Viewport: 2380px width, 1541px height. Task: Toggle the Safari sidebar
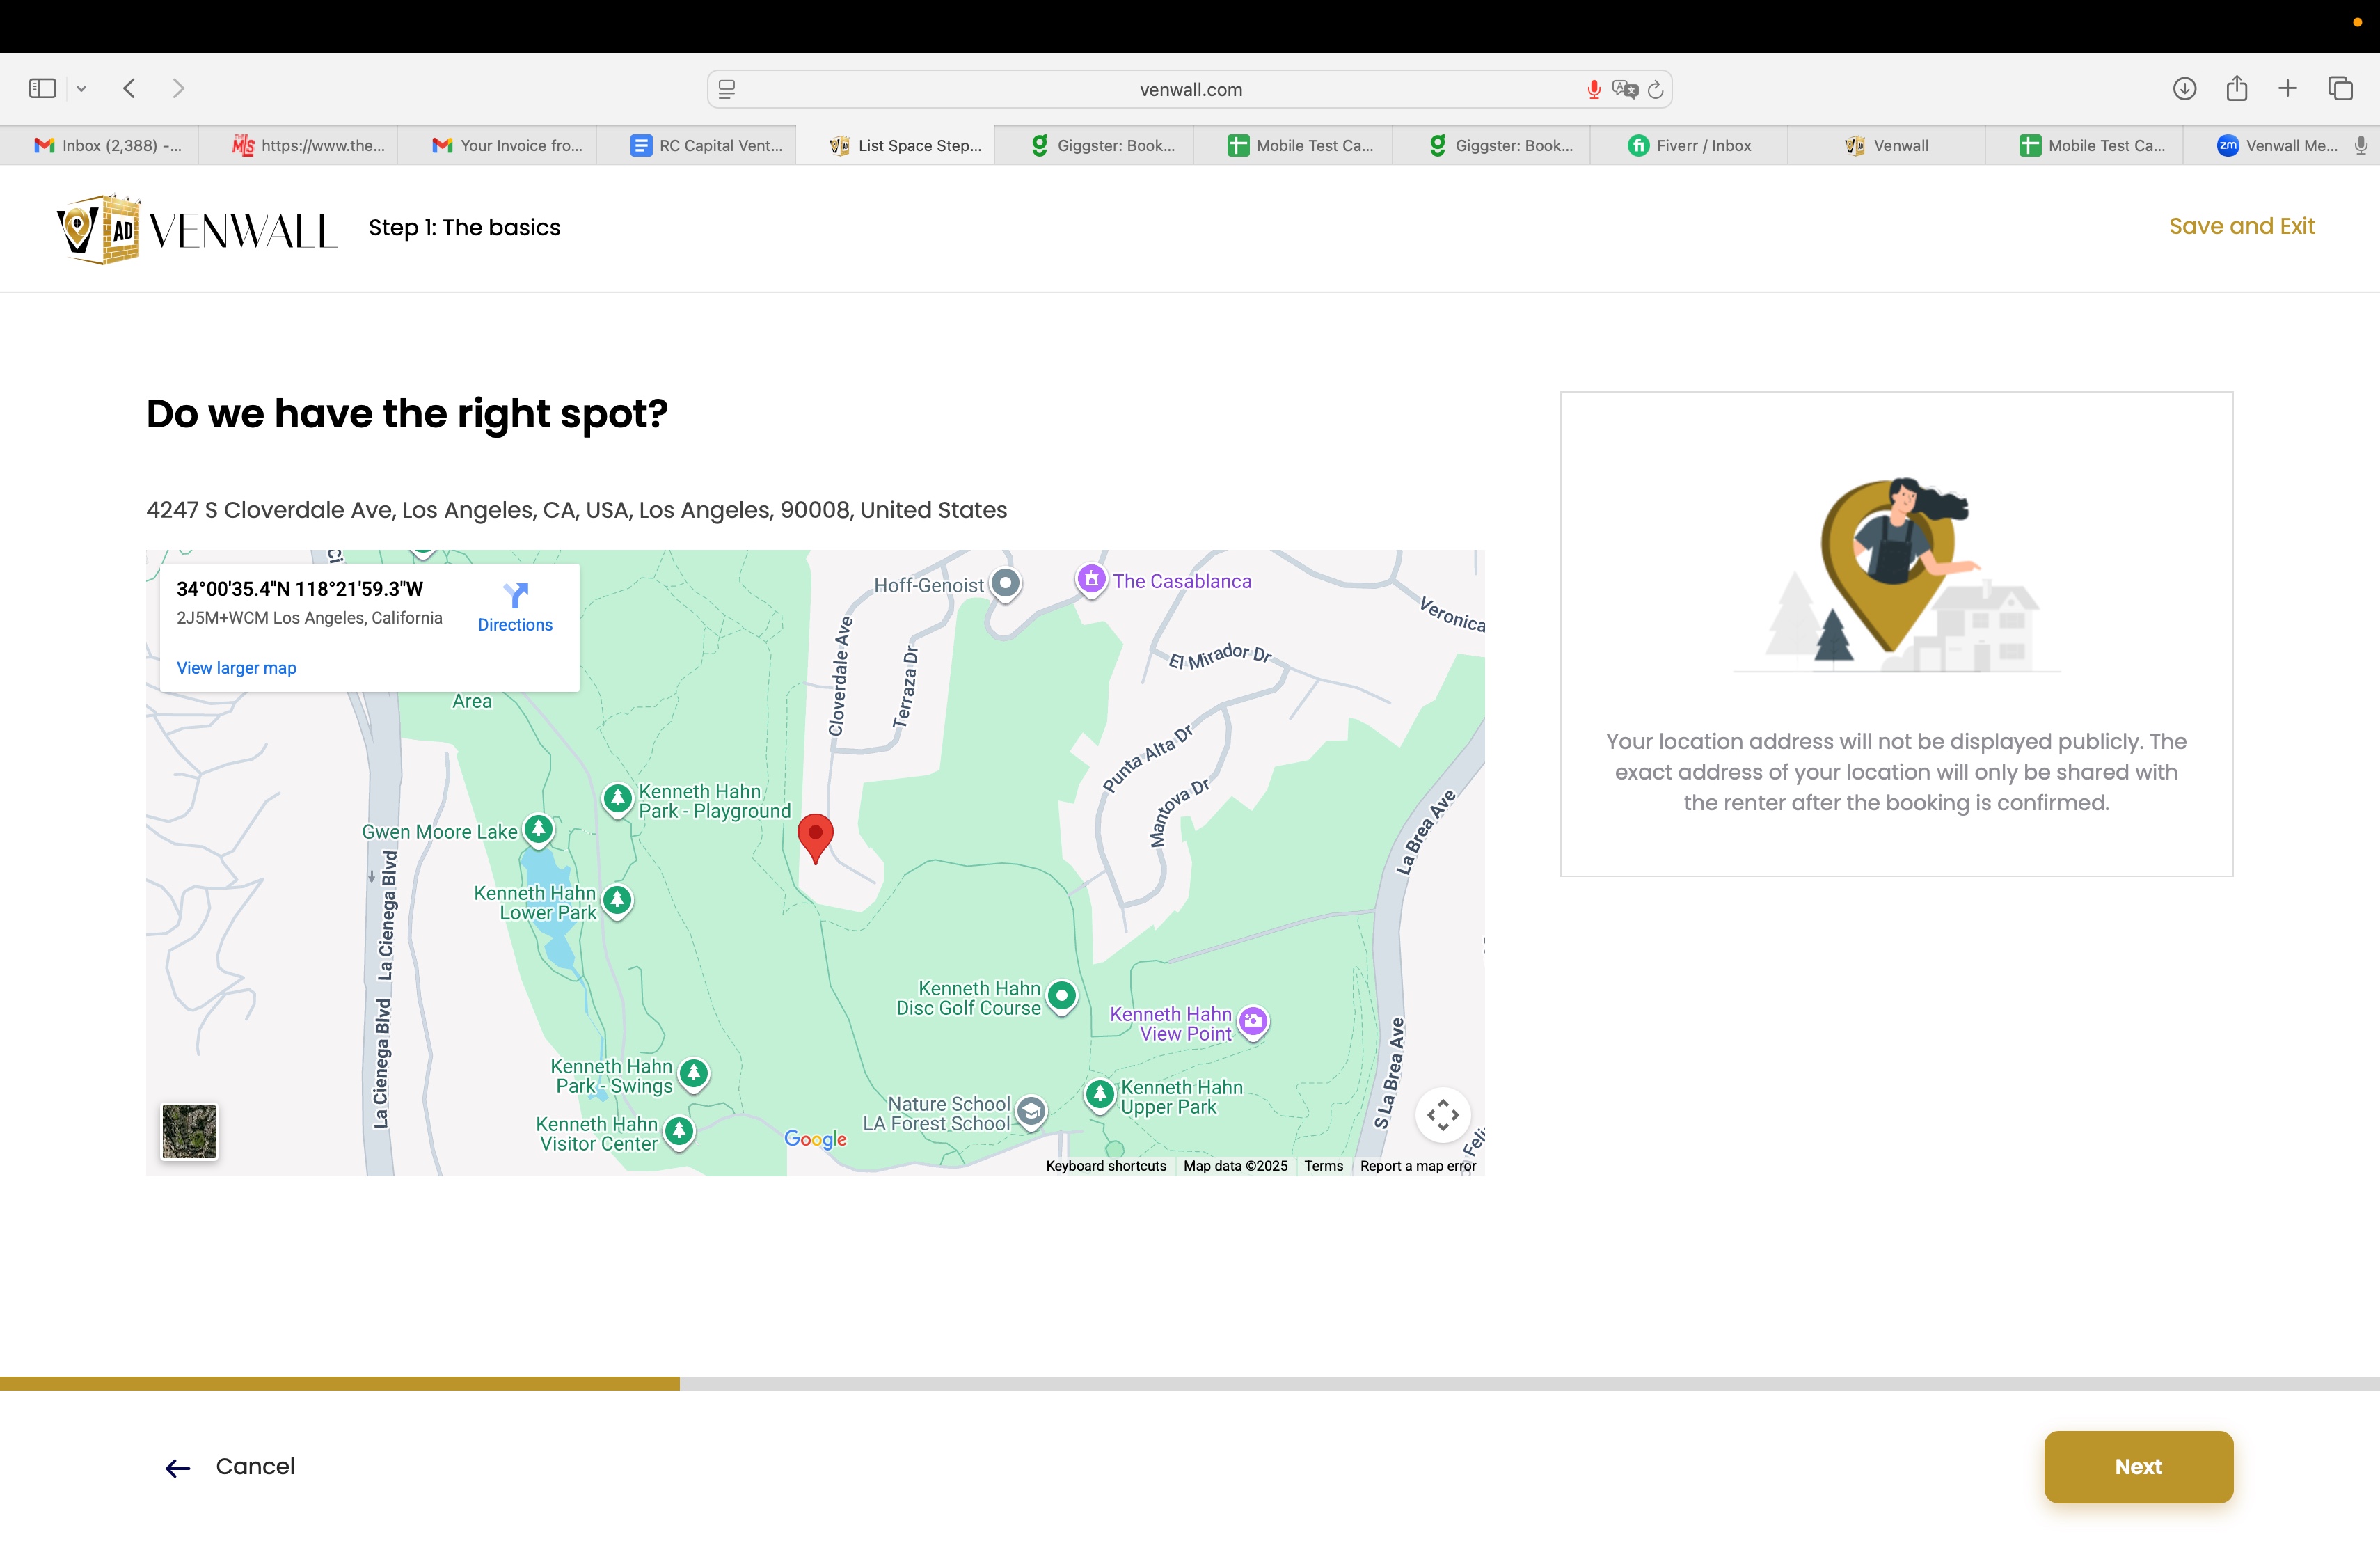pyautogui.click(x=42, y=89)
